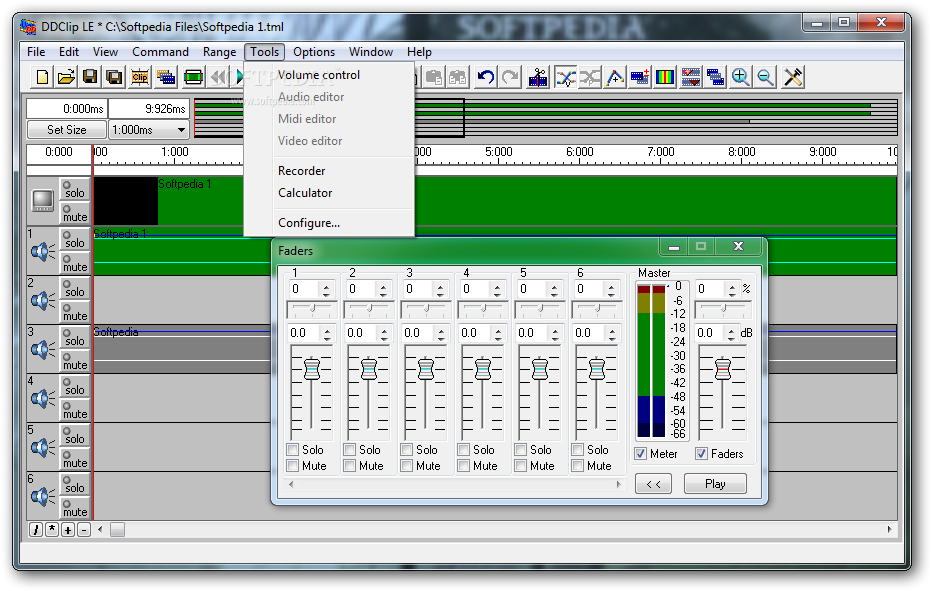Click the envelope node A+ toolbar icon
Image resolution: width=932 pixels, height=591 pixels.
(615, 77)
